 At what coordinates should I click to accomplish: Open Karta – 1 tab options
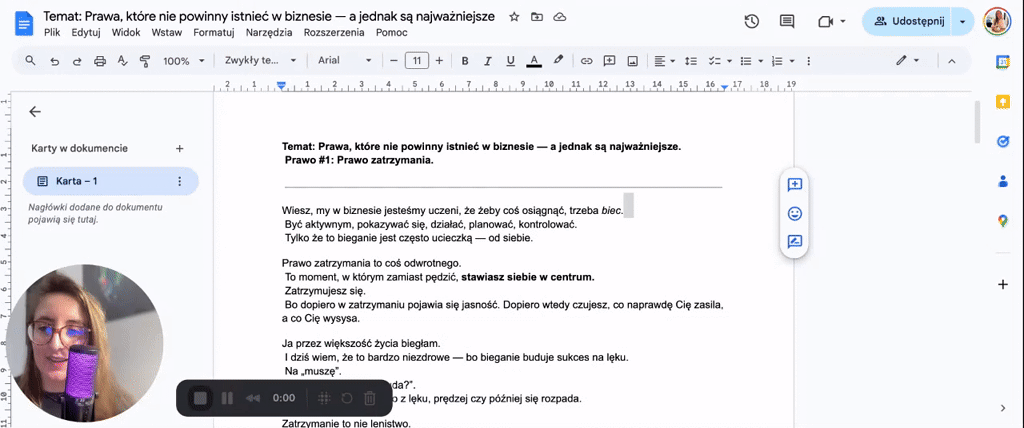180,181
